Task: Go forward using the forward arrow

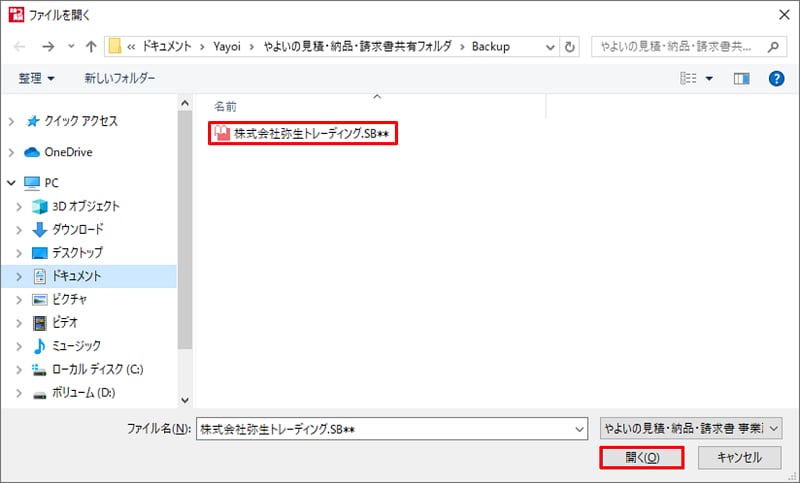Action: (x=48, y=47)
